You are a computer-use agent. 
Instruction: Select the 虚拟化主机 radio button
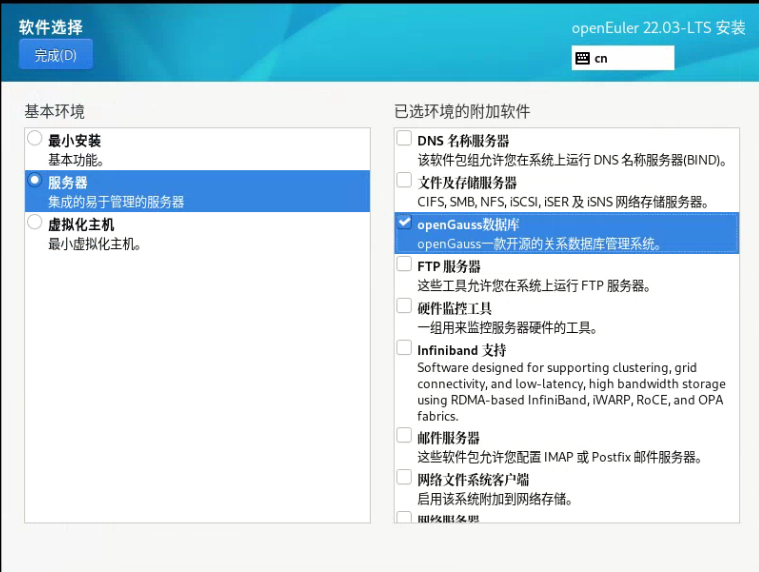tap(34, 222)
